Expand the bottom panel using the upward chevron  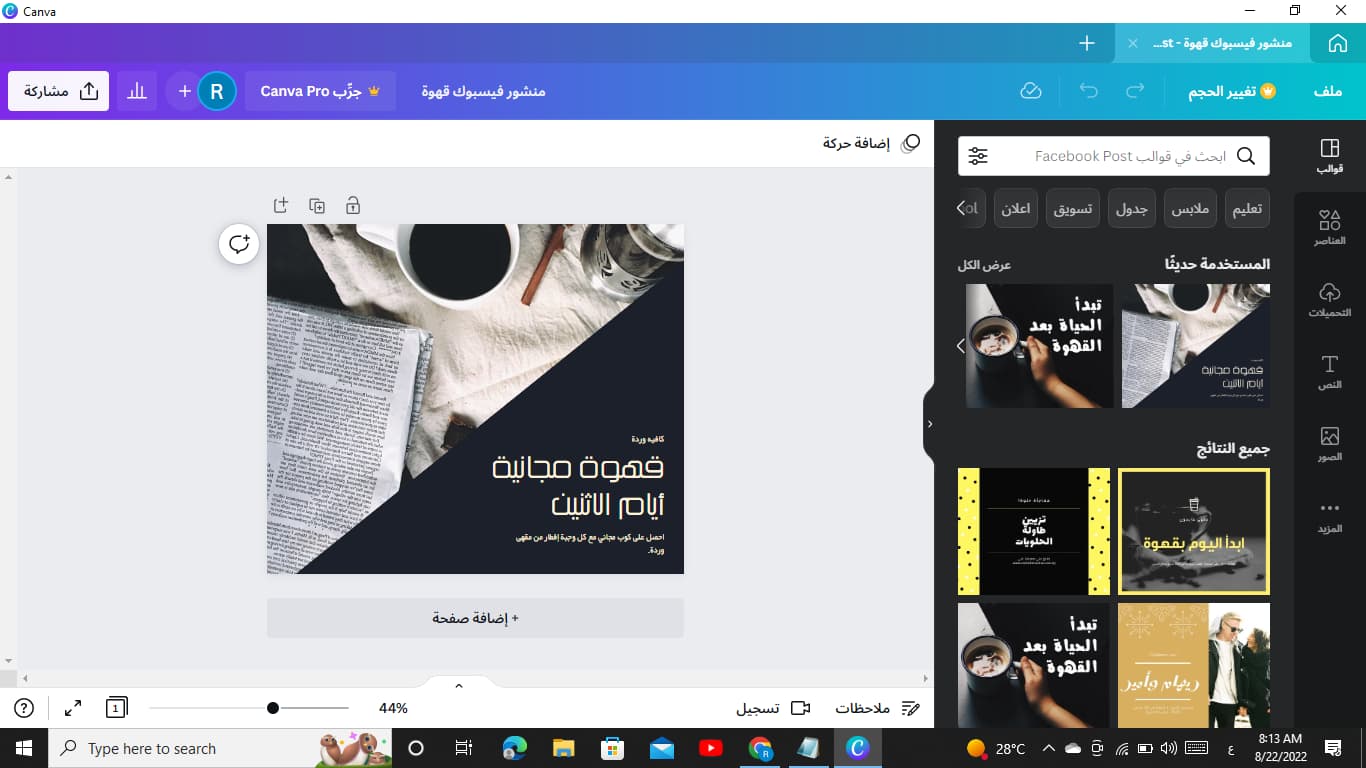pos(458,684)
